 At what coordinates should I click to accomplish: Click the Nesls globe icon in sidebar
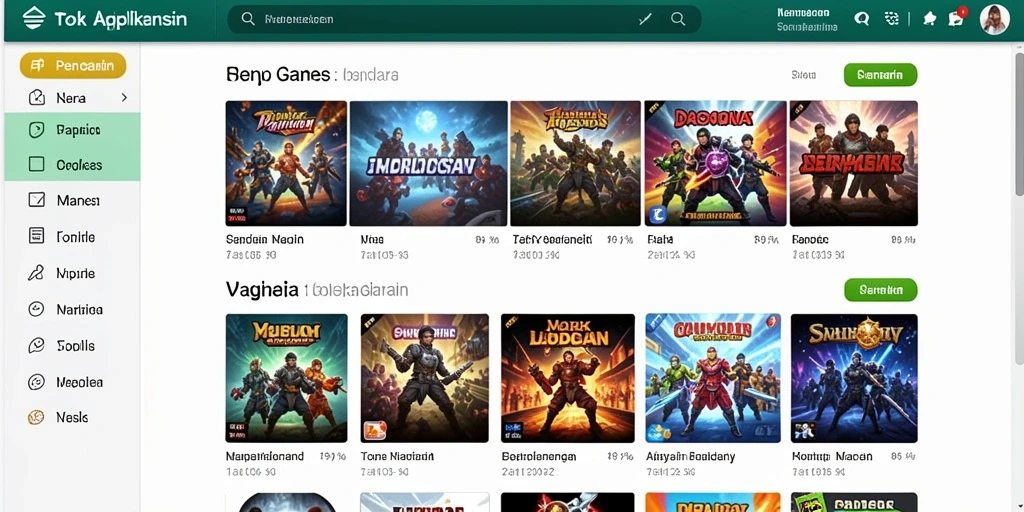[x=37, y=417]
